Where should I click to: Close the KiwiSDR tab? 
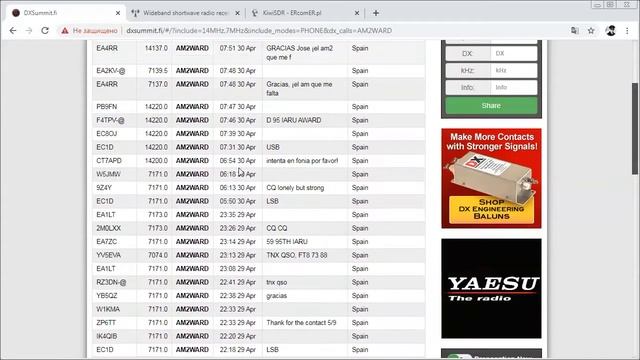pos(357,13)
